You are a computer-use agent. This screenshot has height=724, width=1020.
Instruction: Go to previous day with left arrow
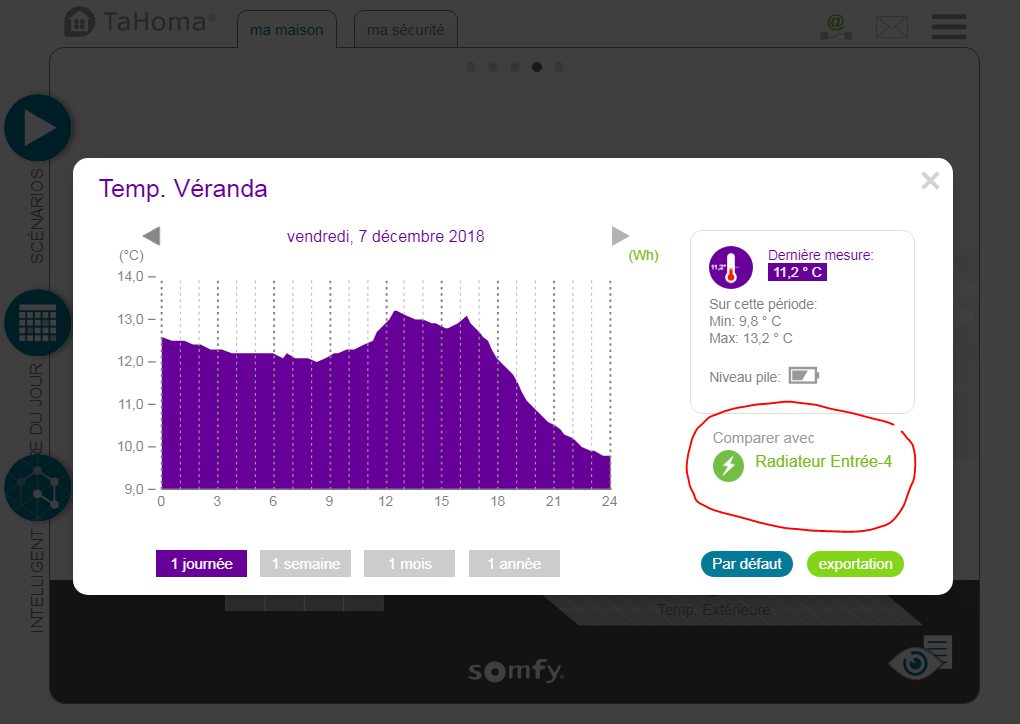coord(151,236)
